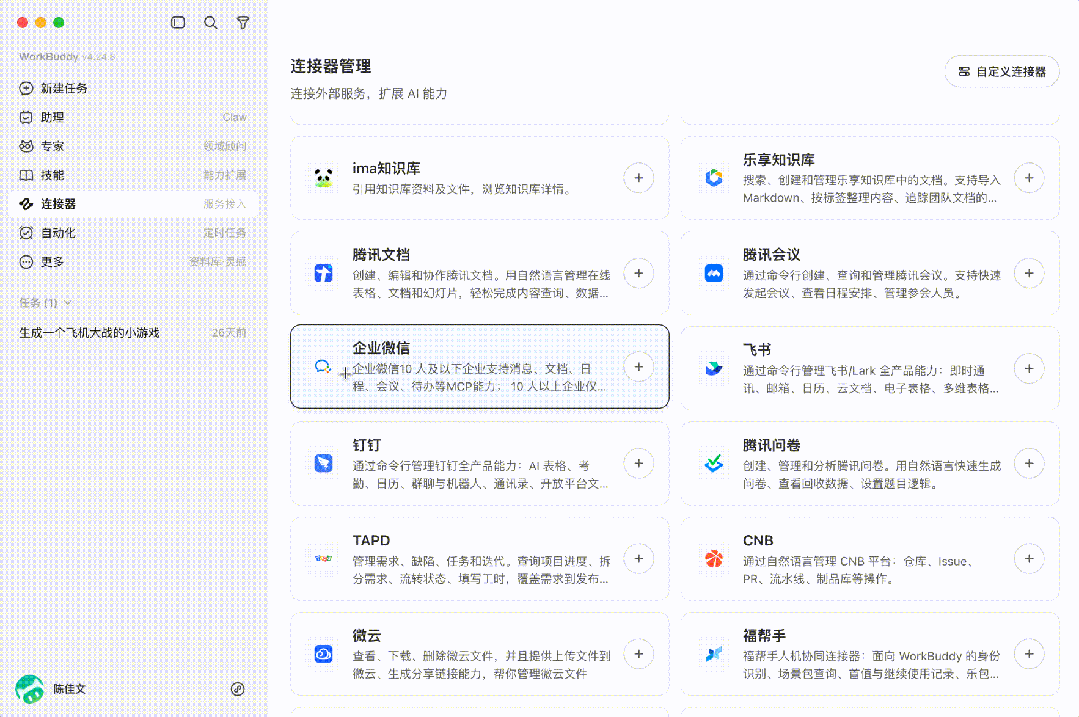
Task: Click the 连接器管理 page heading
Action: (x=331, y=66)
